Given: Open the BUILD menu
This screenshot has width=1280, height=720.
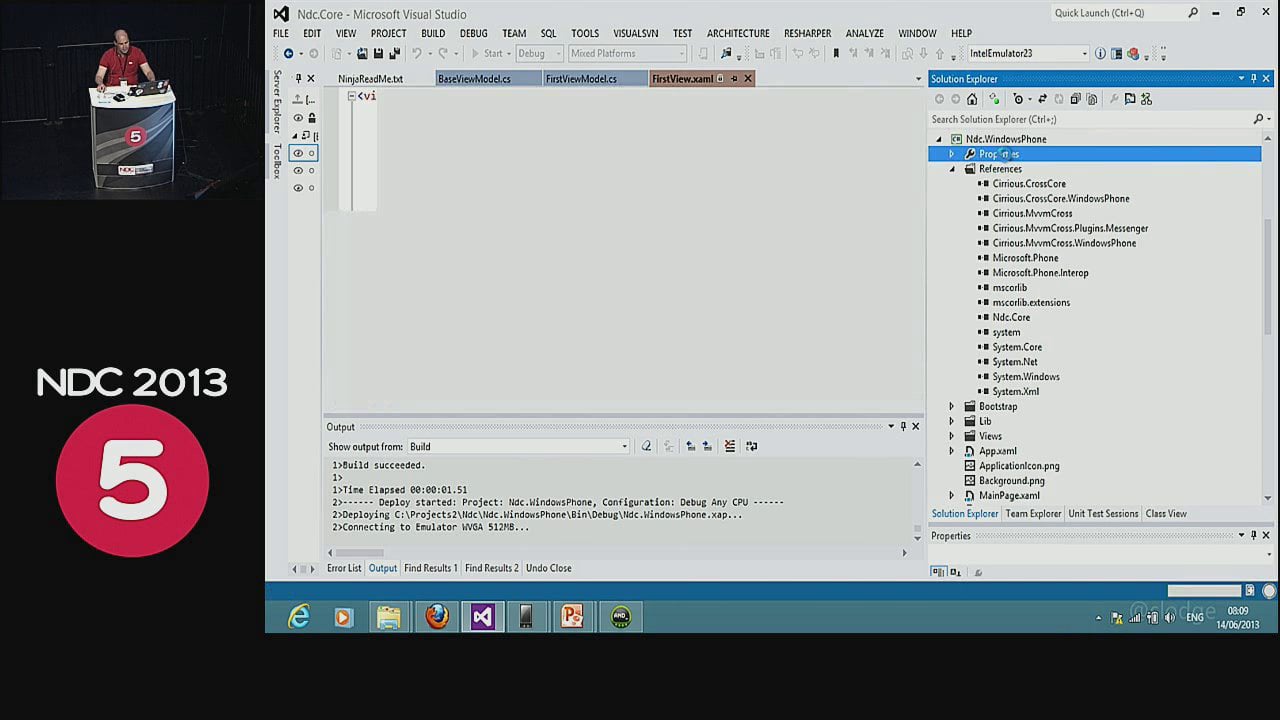Looking at the screenshot, I should [433, 33].
